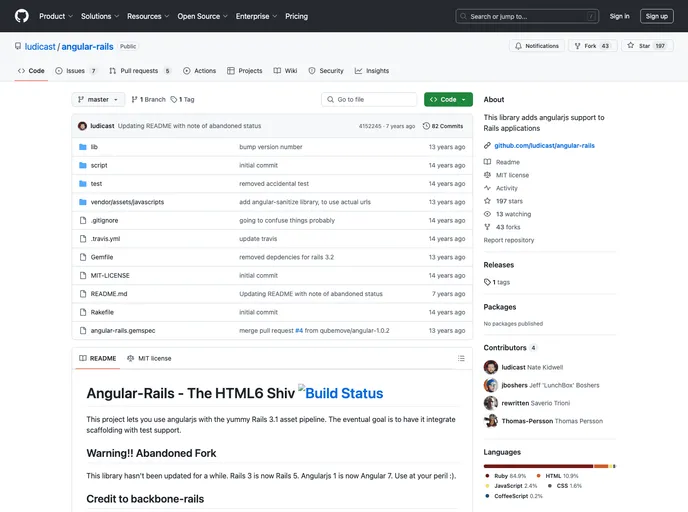The image size is (688, 512).
Task: Click the HTML language color dot
Action: [x=538, y=476]
